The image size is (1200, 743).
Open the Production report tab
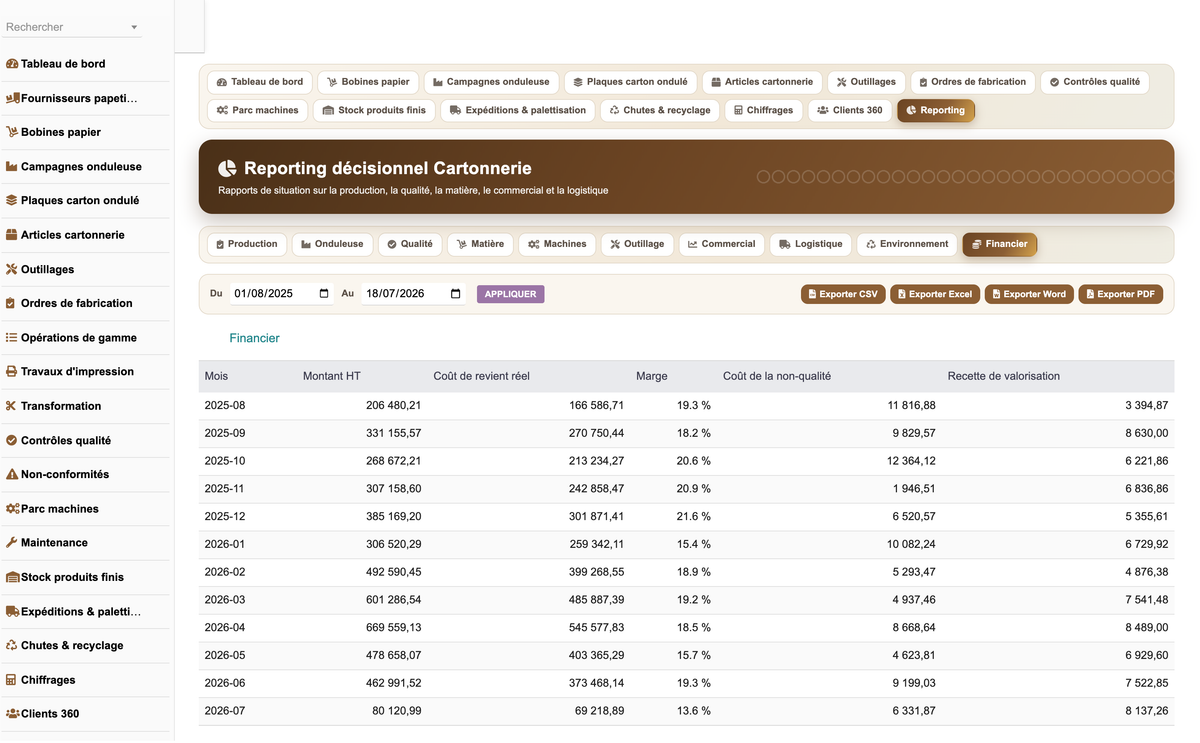coord(246,244)
